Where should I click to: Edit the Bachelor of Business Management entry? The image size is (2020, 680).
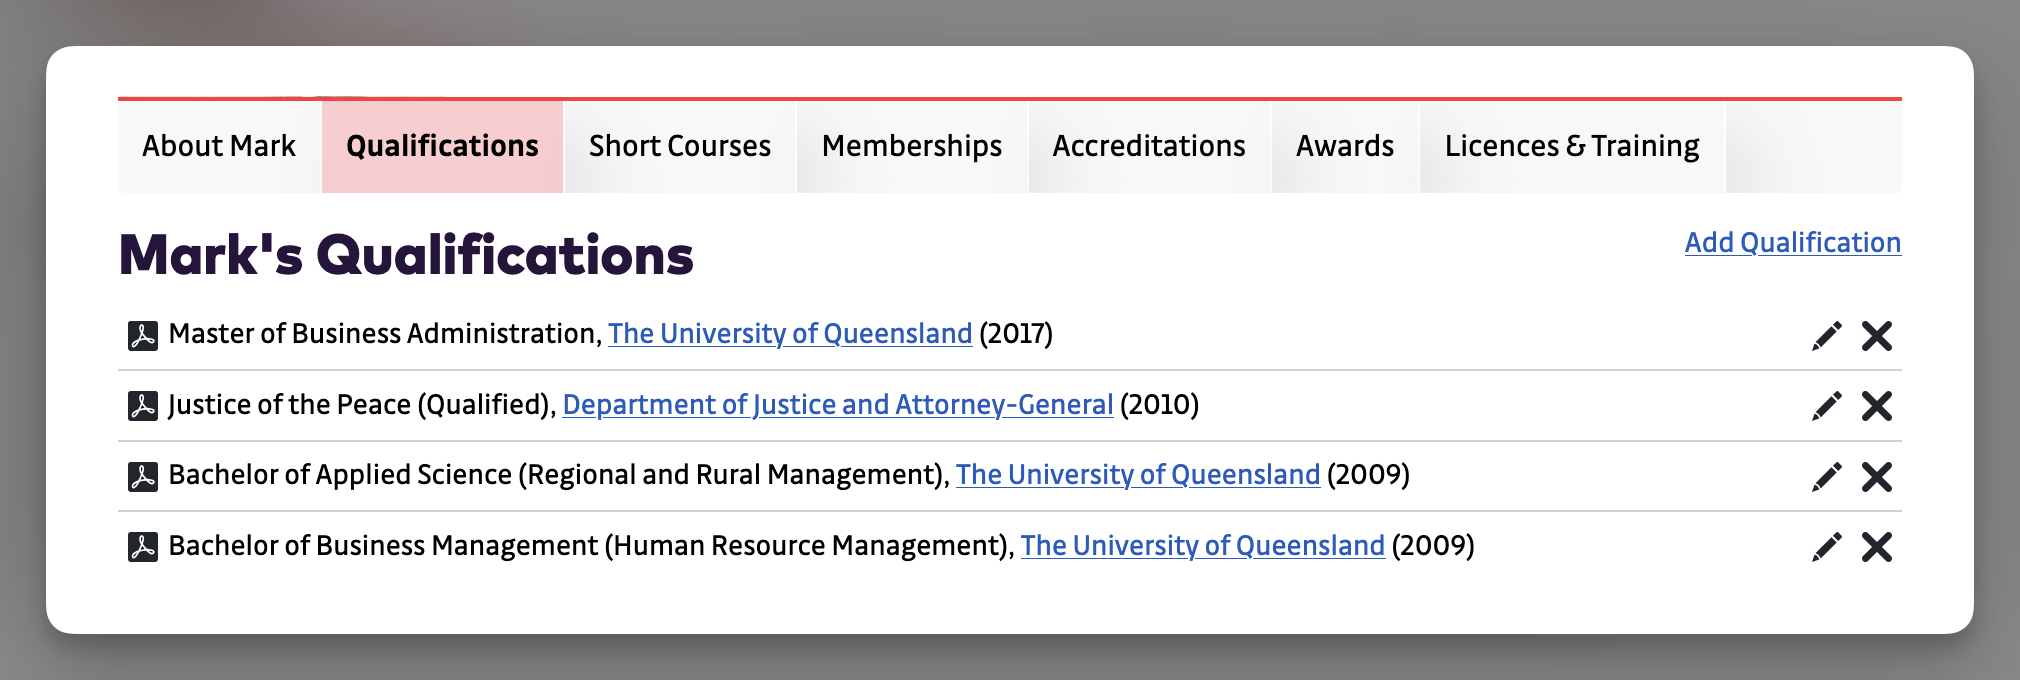[x=1826, y=547]
